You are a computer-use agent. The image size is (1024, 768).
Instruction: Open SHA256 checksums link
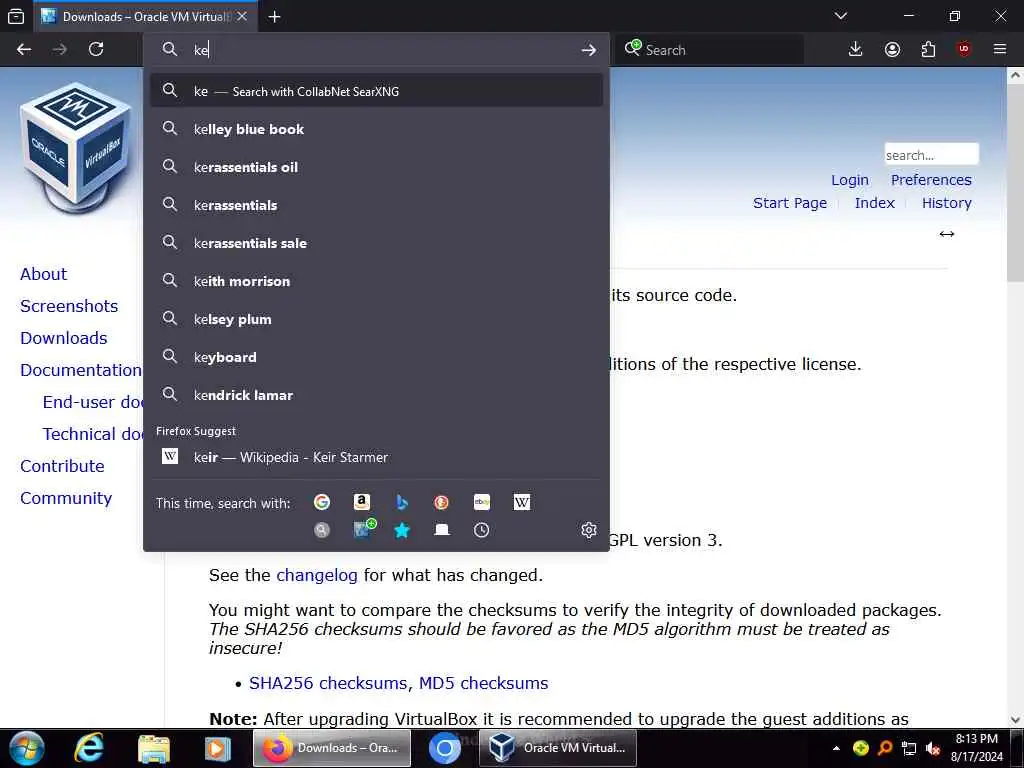point(330,683)
